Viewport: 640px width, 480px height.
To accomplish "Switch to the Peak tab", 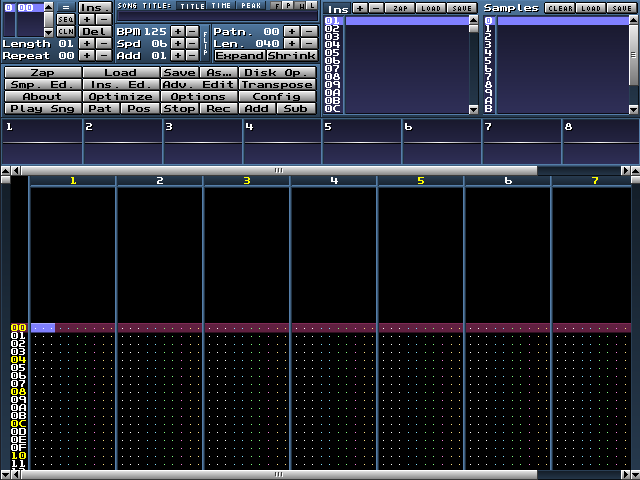I will 250,6.
